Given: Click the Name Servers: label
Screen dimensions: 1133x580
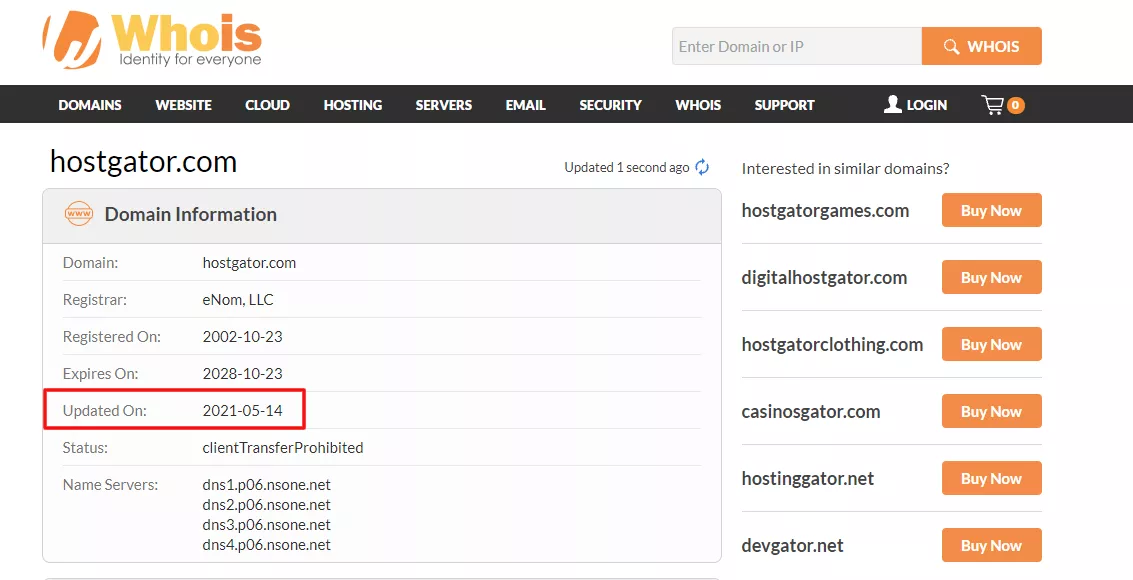Looking at the screenshot, I should point(111,485).
